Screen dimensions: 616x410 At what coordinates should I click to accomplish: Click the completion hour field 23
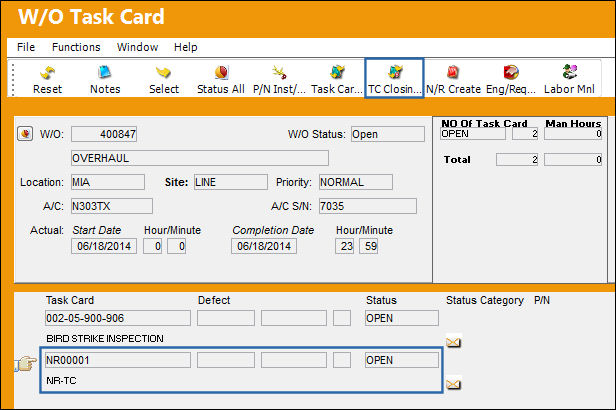click(345, 246)
